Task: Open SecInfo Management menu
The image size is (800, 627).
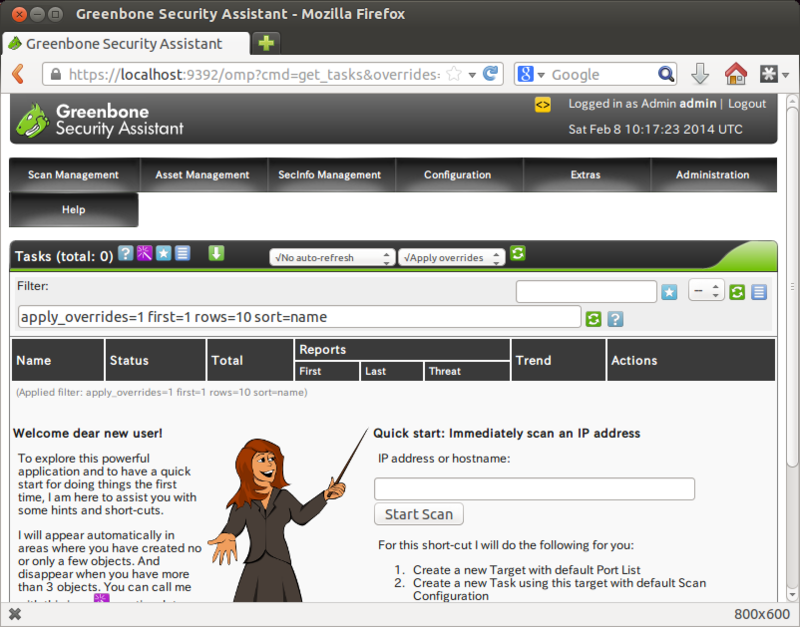Action: (x=330, y=175)
